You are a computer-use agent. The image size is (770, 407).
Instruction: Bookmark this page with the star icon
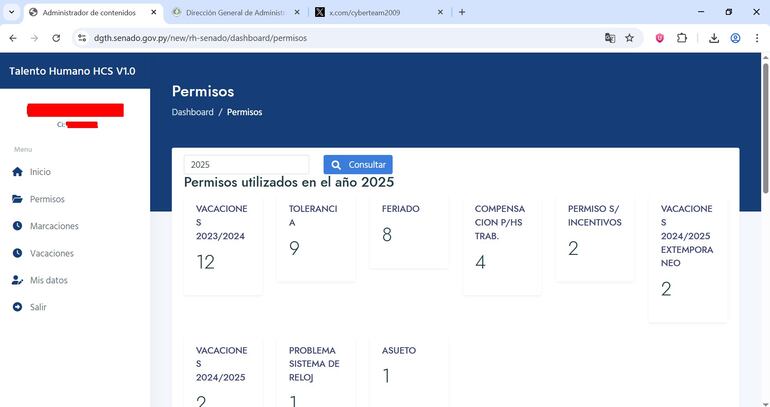pyautogui.click(x=630, y=38)
